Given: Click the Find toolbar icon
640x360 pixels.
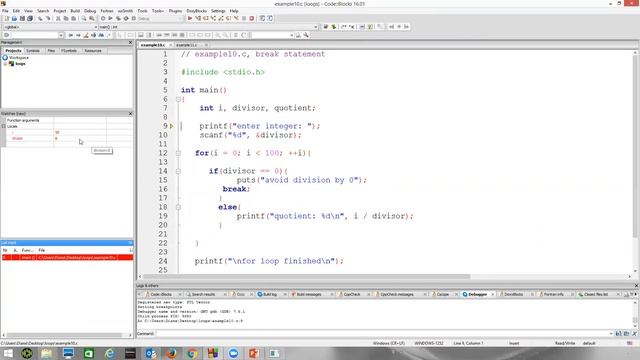Looking at the screenshot, I should (x=84, y=18).
